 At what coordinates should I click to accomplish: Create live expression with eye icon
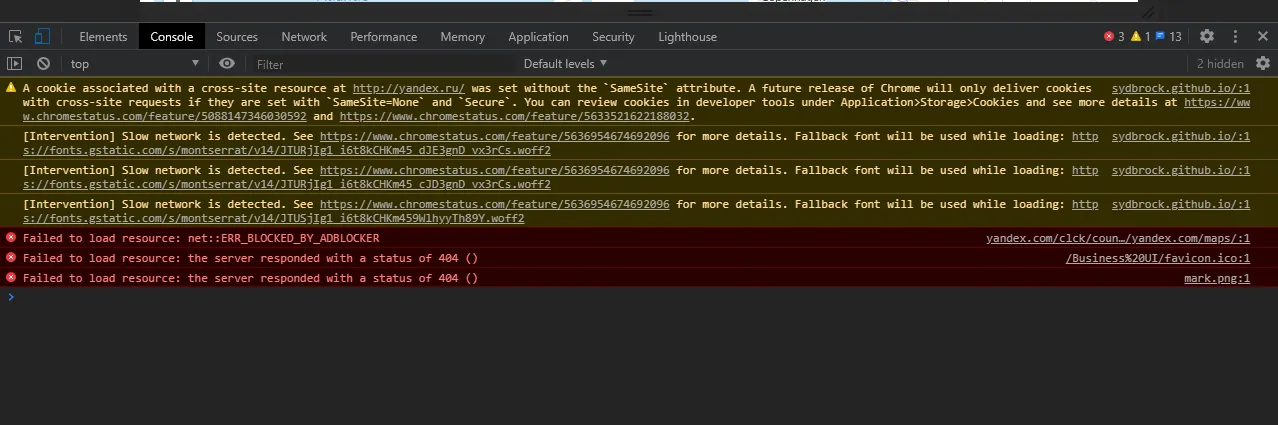(227, 64)
